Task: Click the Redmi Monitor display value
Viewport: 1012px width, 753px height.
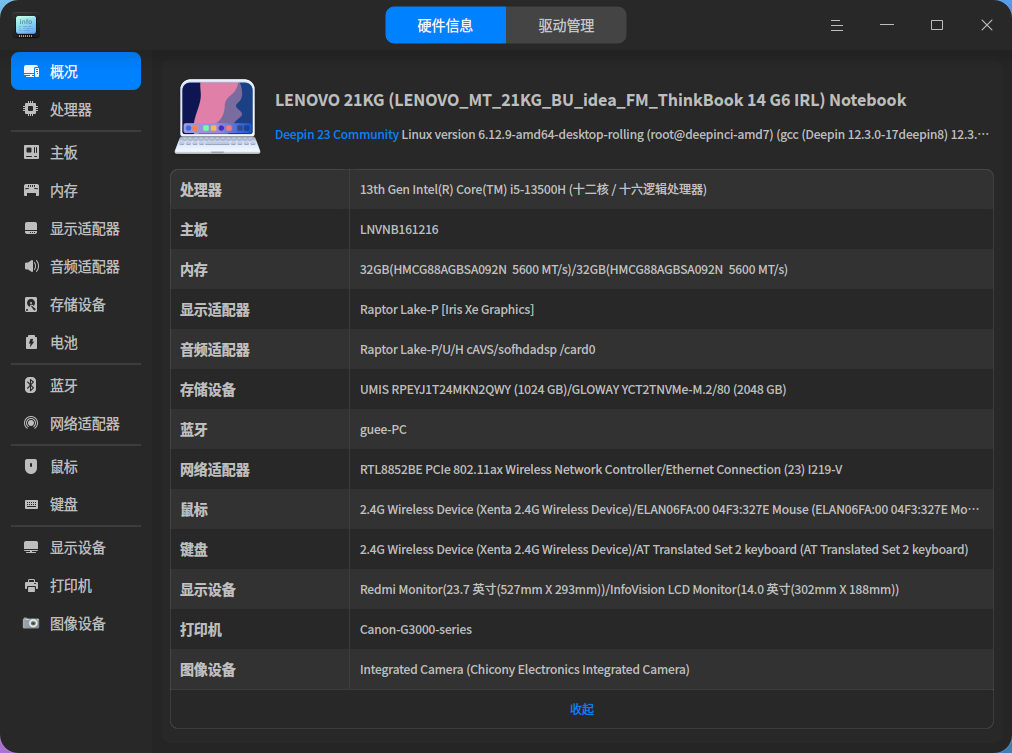Action: (x=629, y=589)
